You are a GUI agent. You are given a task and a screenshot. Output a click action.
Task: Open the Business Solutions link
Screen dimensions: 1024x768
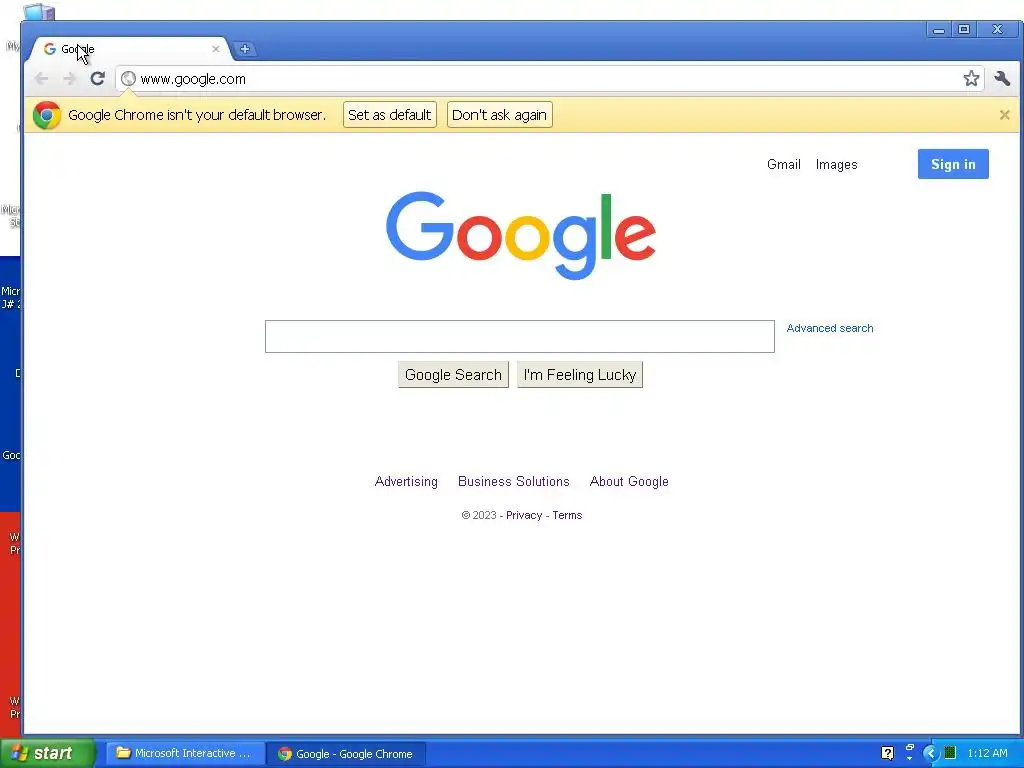(x=514, y=481)
